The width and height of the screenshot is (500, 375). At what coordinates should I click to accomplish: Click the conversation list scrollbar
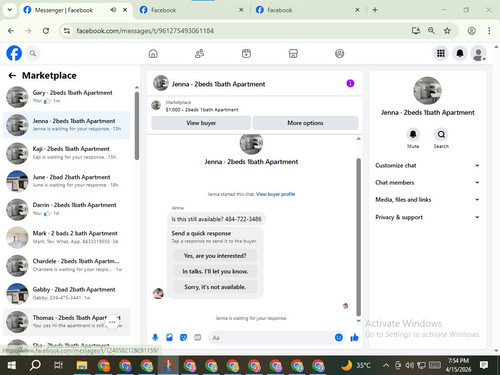pos(137,126)
